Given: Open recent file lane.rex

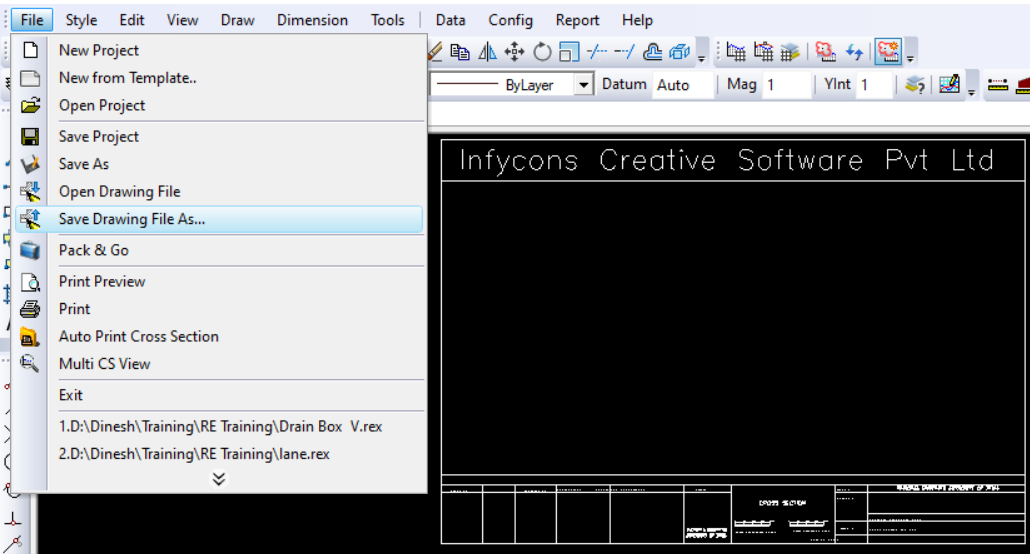Looking at the screenshot, I should (194, 454).
